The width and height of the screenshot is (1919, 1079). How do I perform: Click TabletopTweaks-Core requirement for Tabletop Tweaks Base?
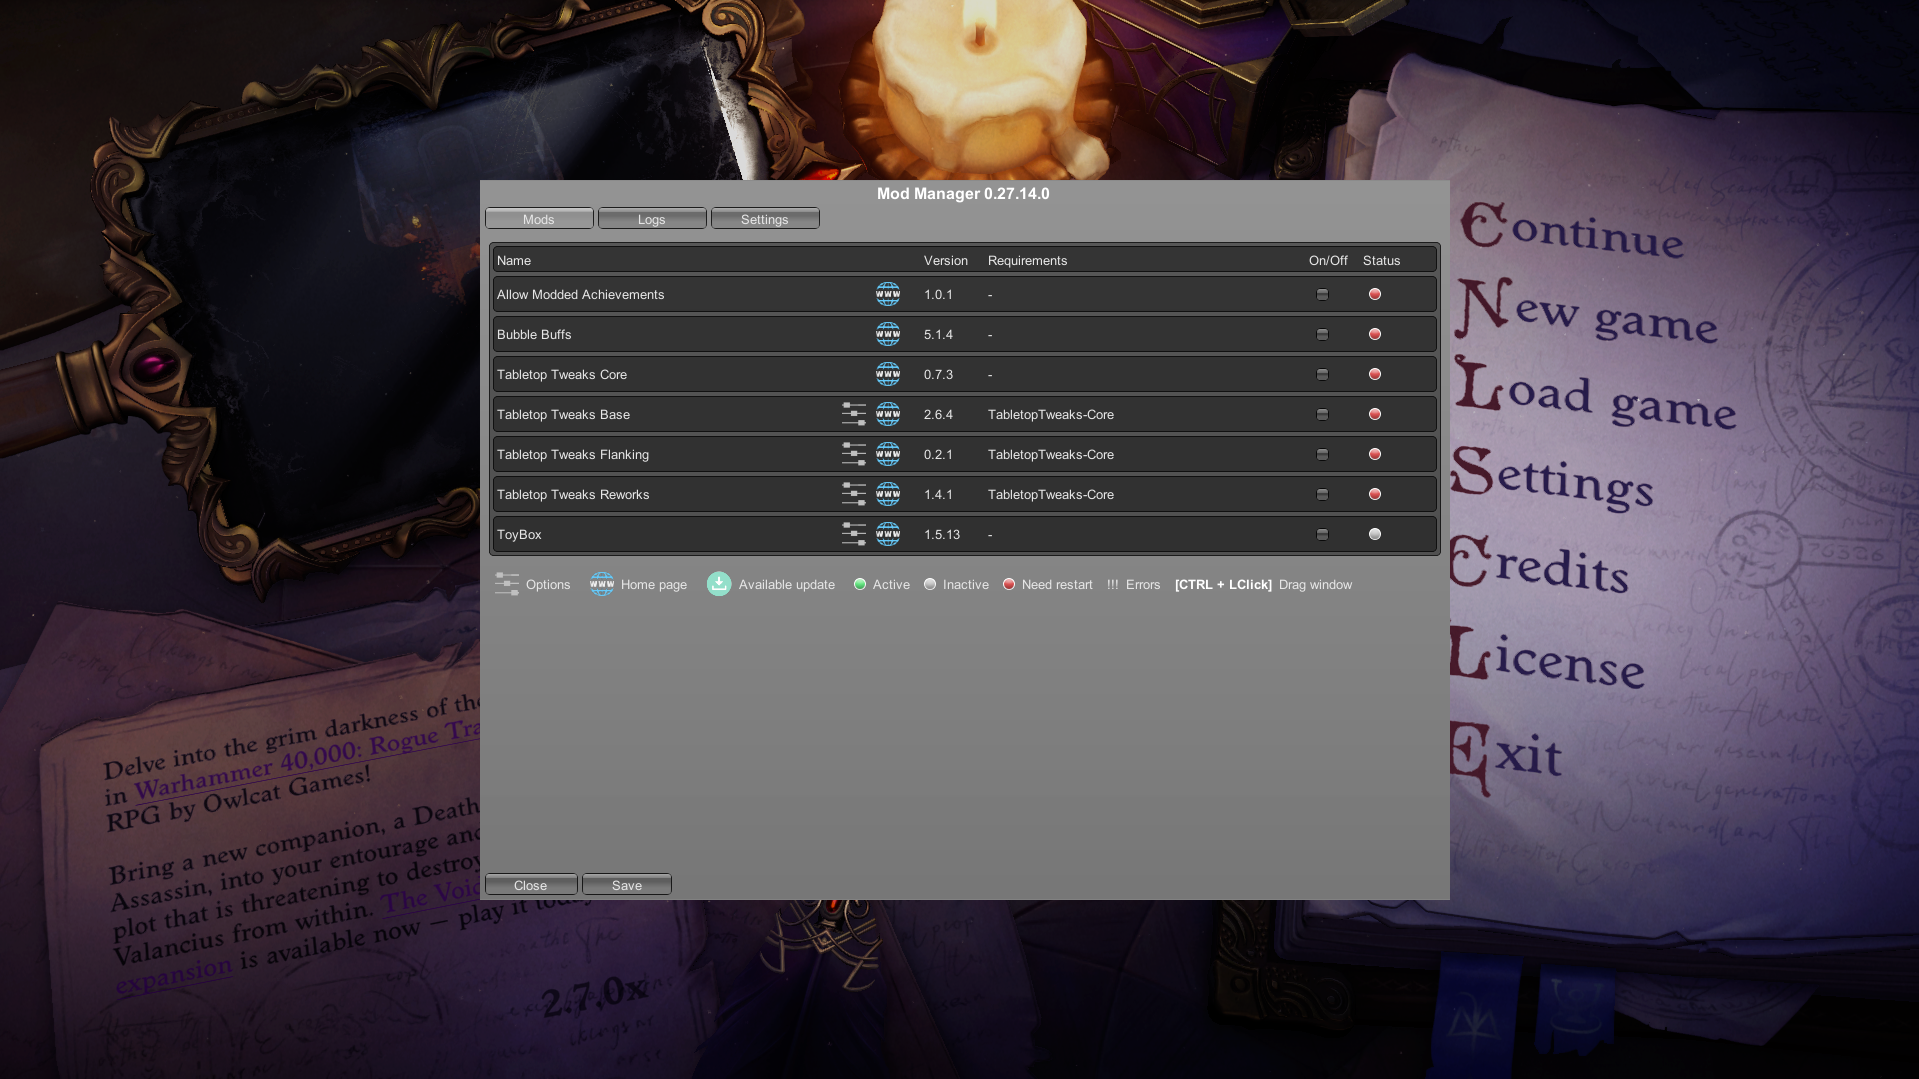point(1051,414)
